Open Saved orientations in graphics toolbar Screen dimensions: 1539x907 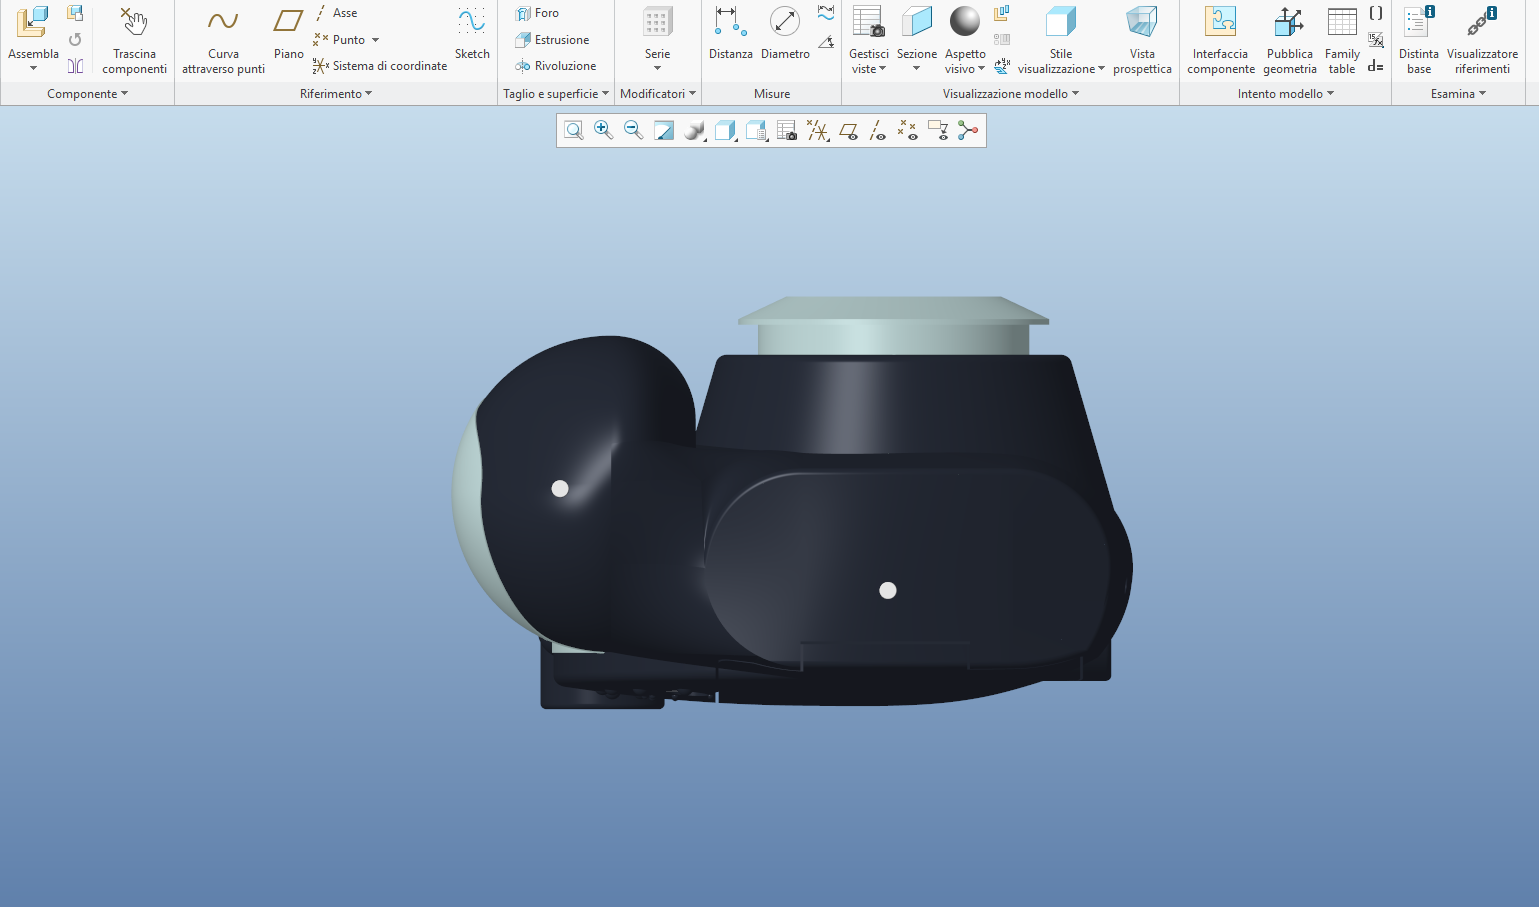point(756,131)
